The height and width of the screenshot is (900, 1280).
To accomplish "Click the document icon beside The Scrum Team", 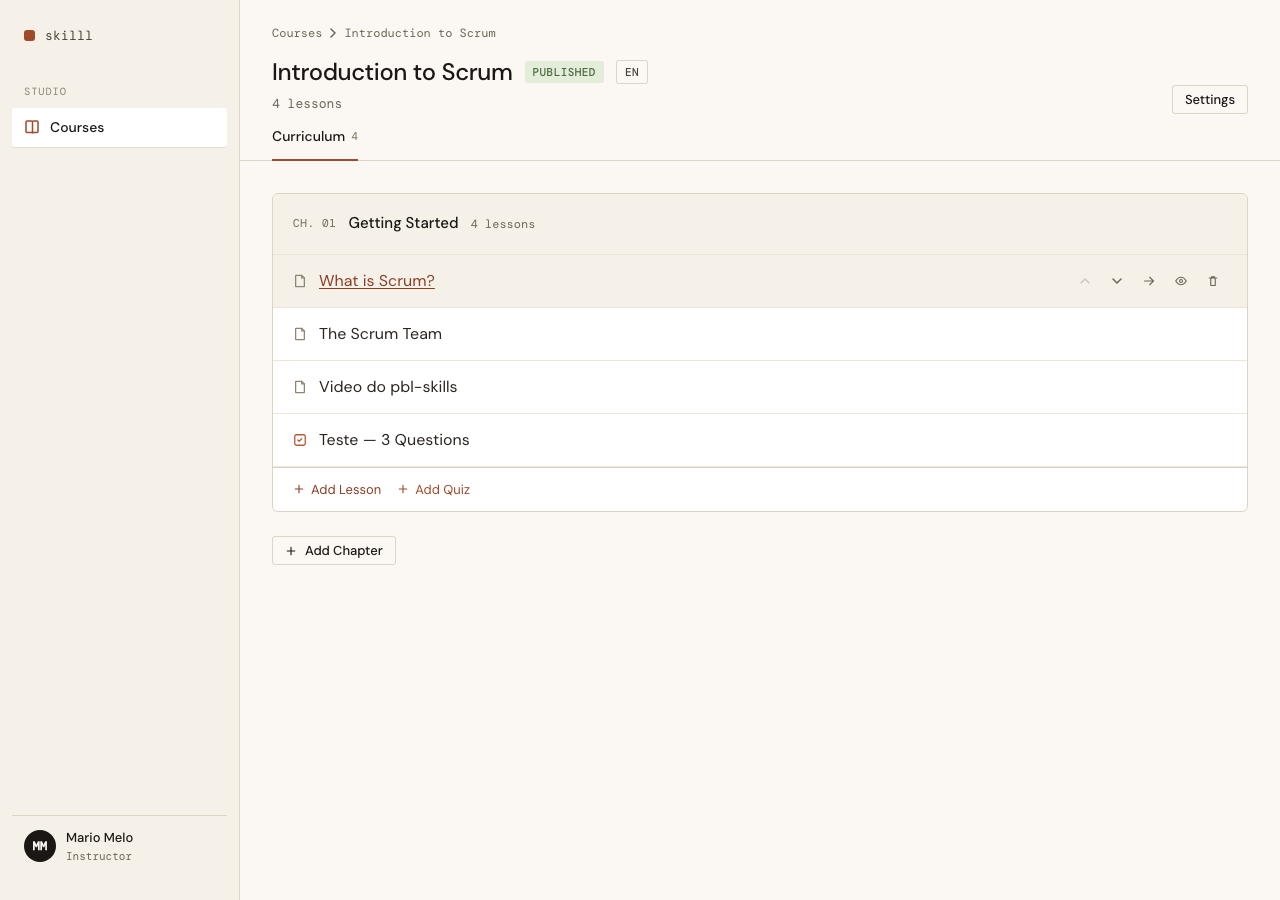I will (x=300, y=334).
